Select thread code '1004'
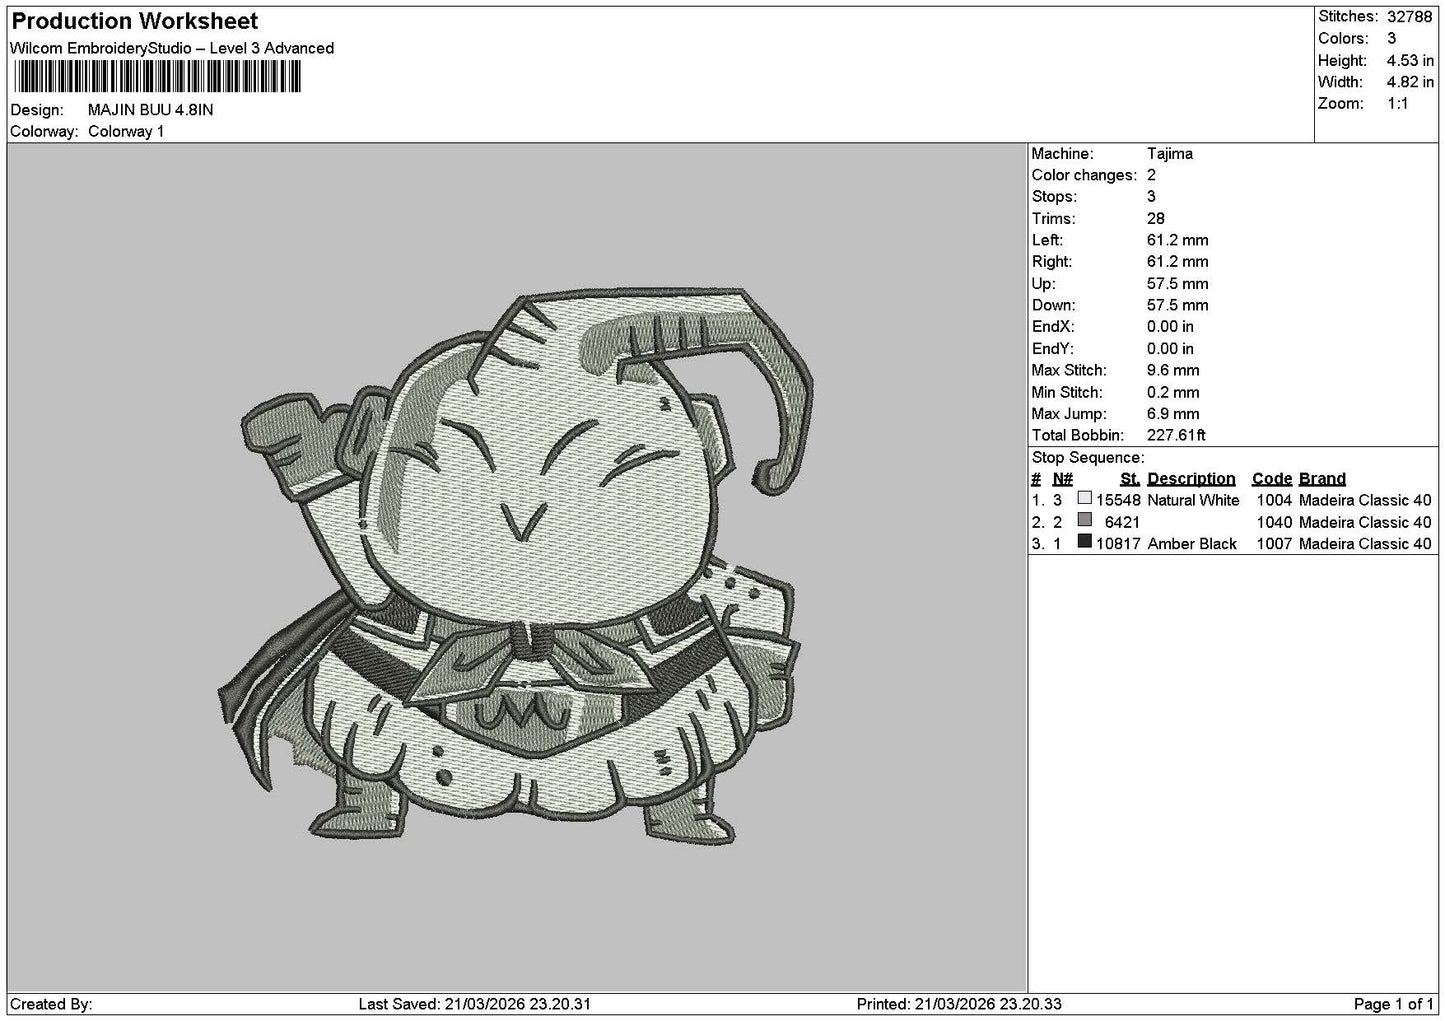Image resolution: width=1445 pixels, height=1021 pixels. point(1275,501)
